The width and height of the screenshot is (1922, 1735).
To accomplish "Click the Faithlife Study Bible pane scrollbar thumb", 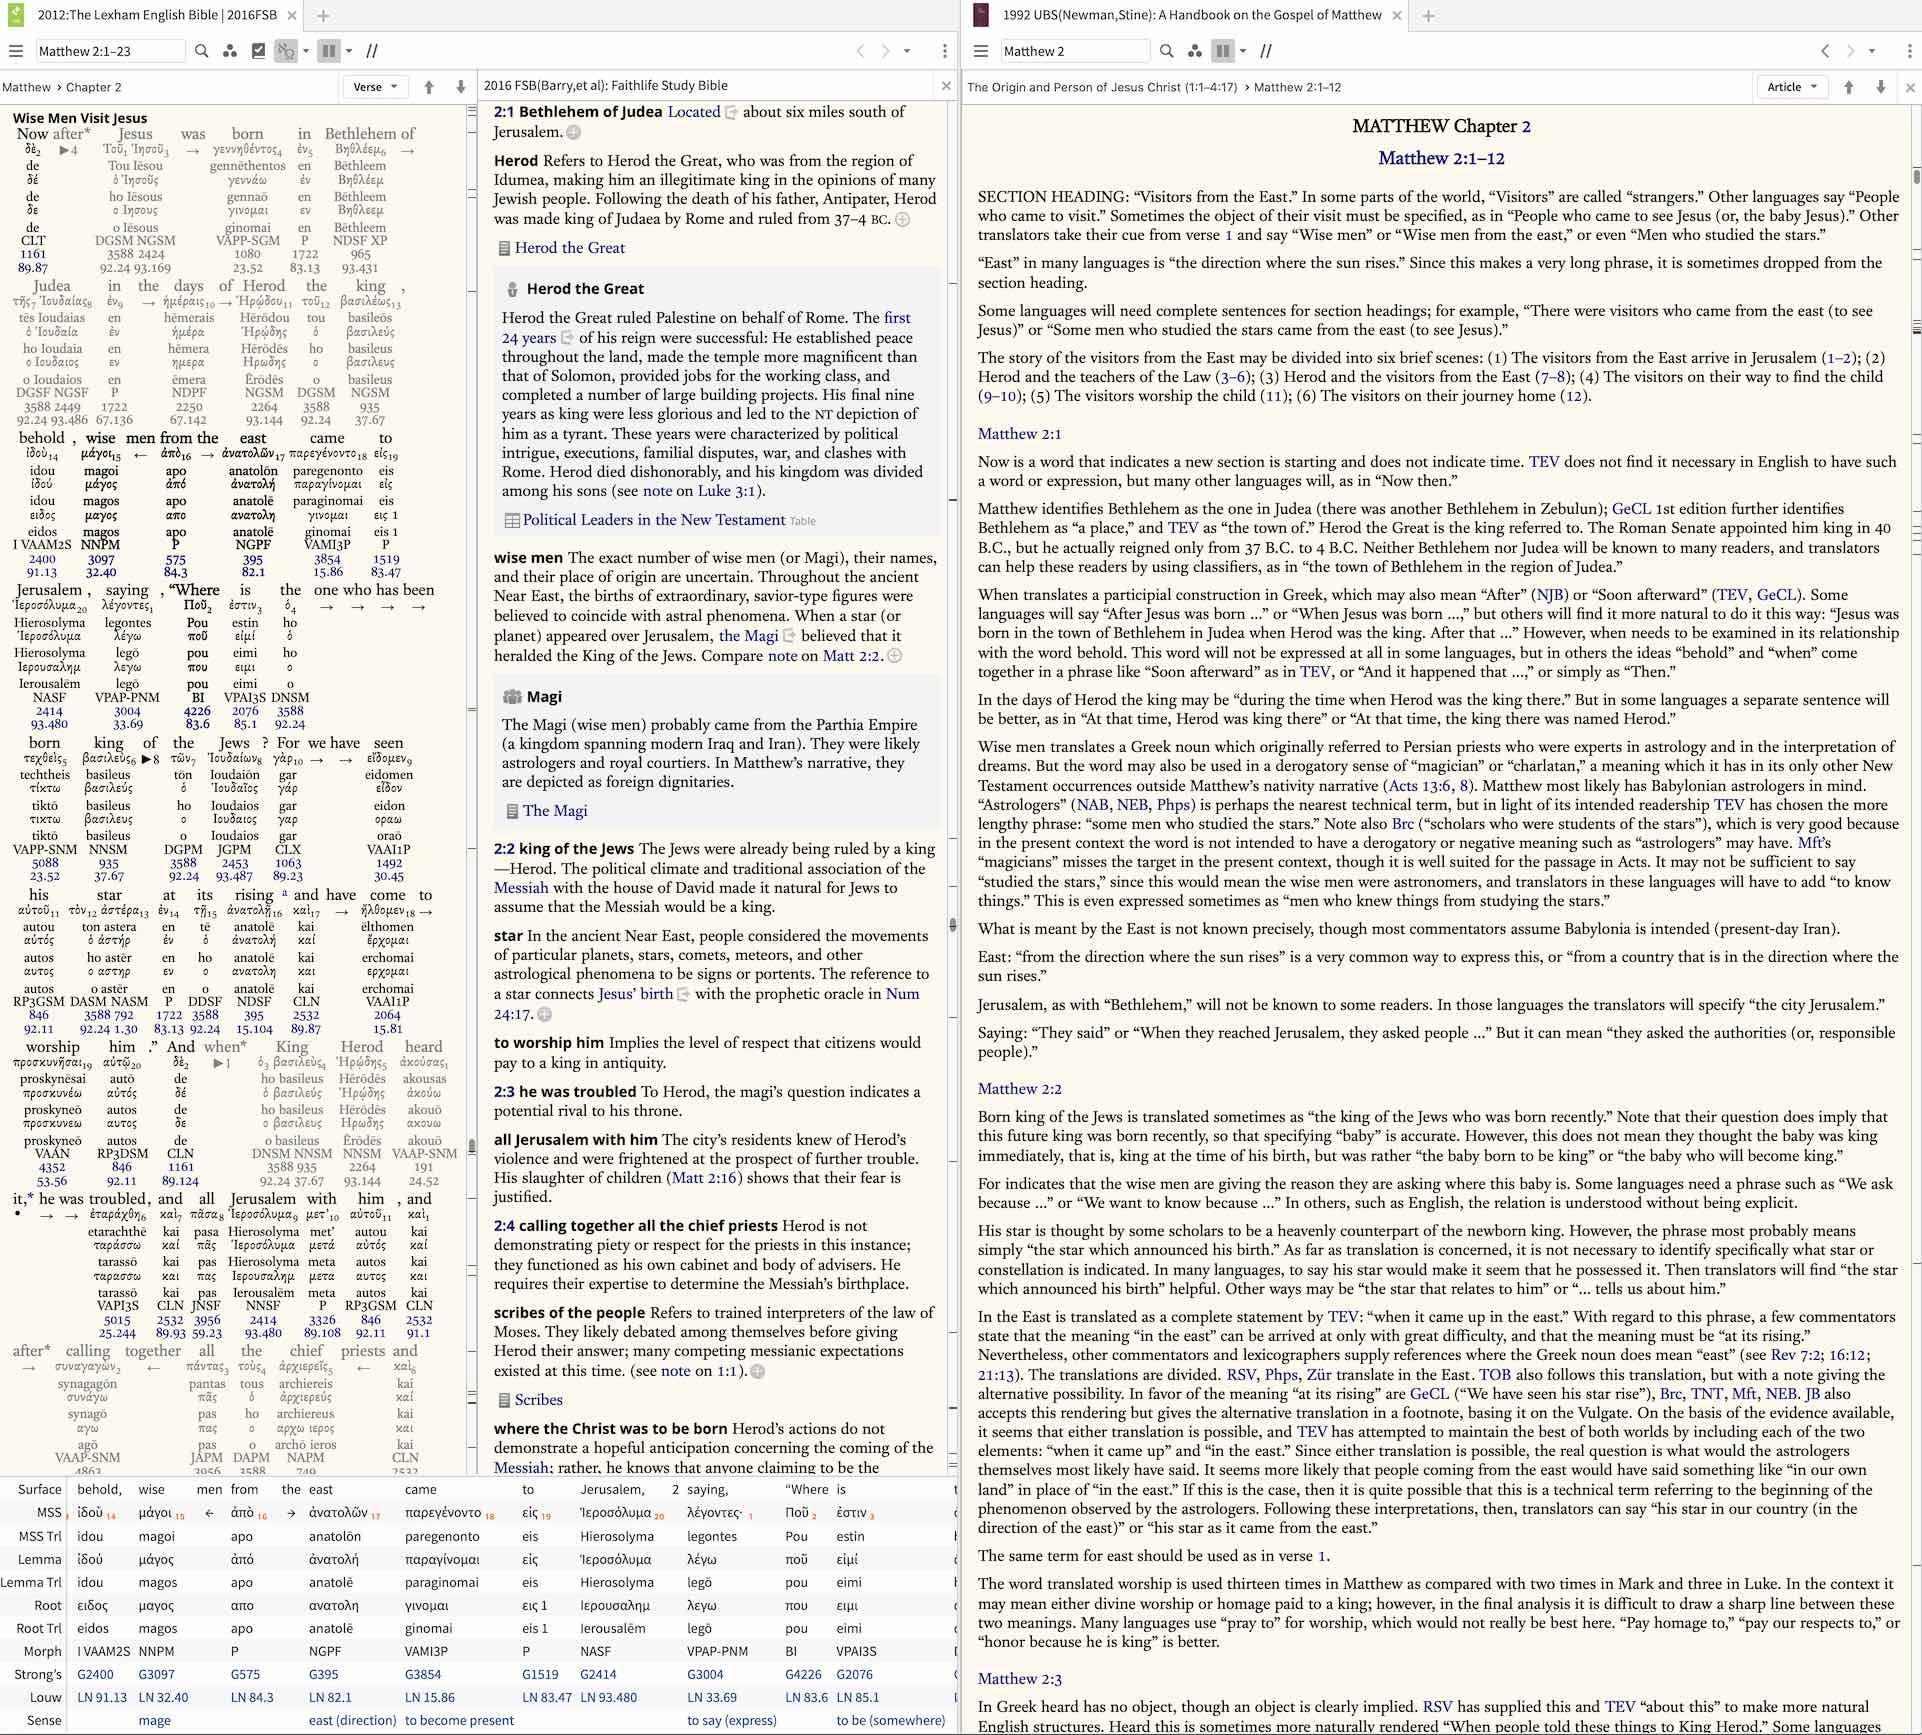I will (953, 925).
